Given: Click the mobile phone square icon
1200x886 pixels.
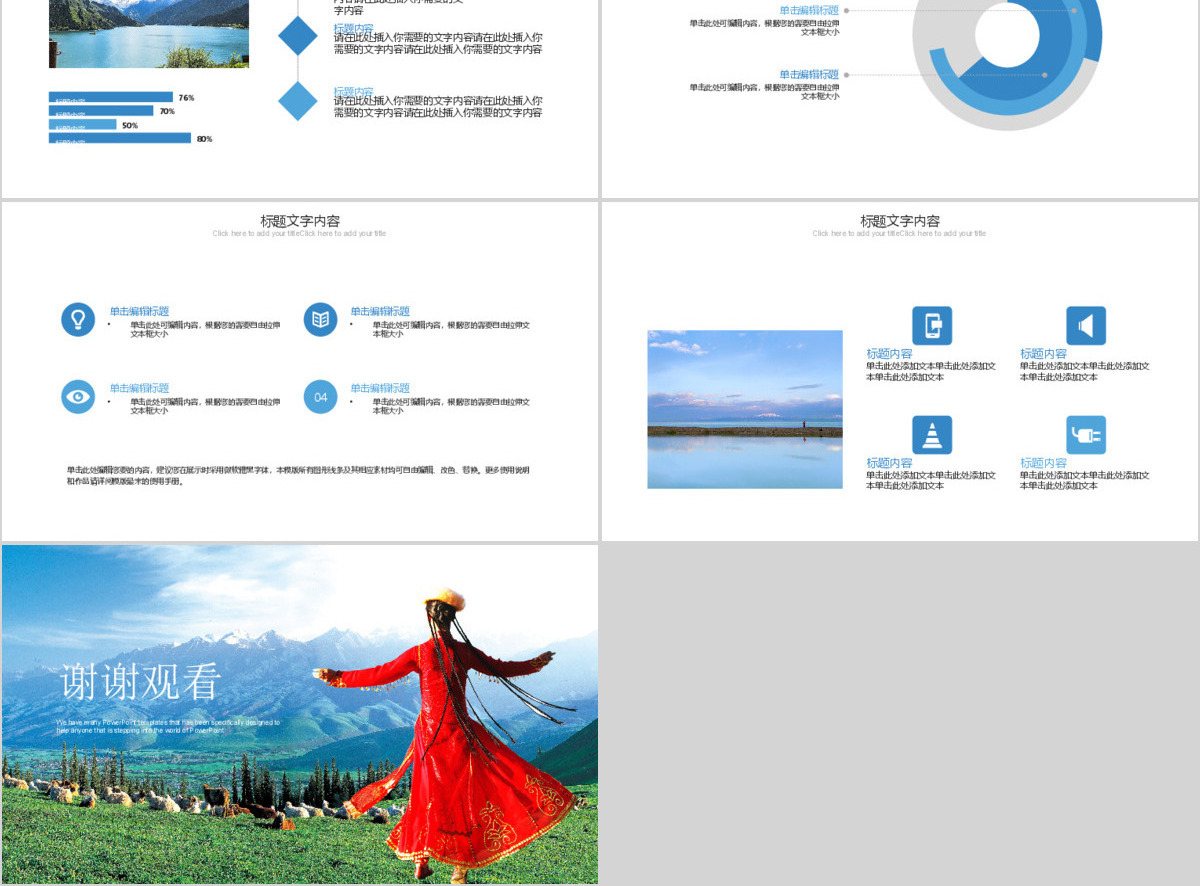Looking at the screenshot, I should (x=932, y=326).
